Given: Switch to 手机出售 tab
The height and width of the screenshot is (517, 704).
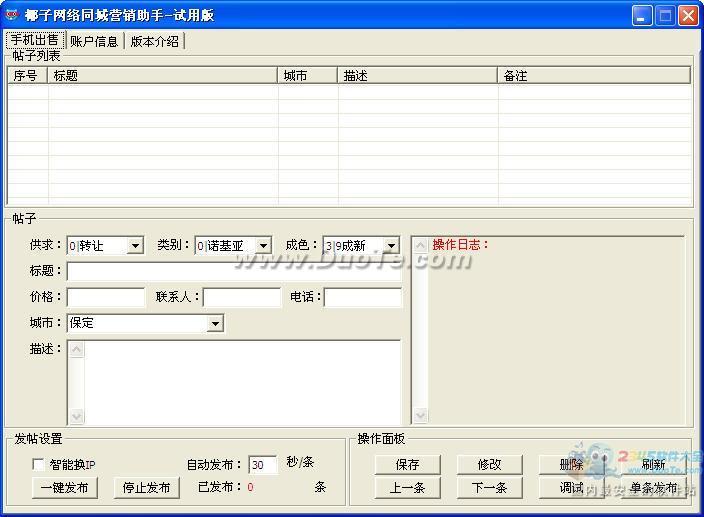Looking at the screenshot, I should [35, 40].
